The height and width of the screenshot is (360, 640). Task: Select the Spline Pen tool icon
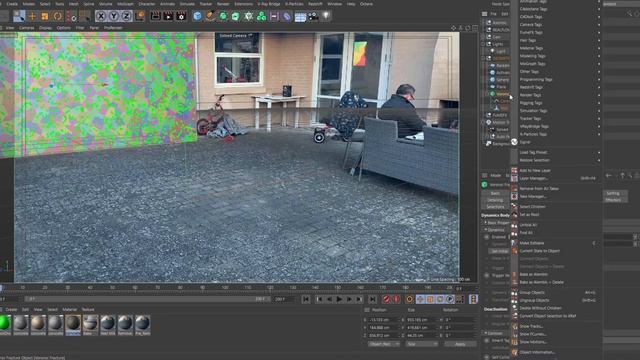click(210, 16)
